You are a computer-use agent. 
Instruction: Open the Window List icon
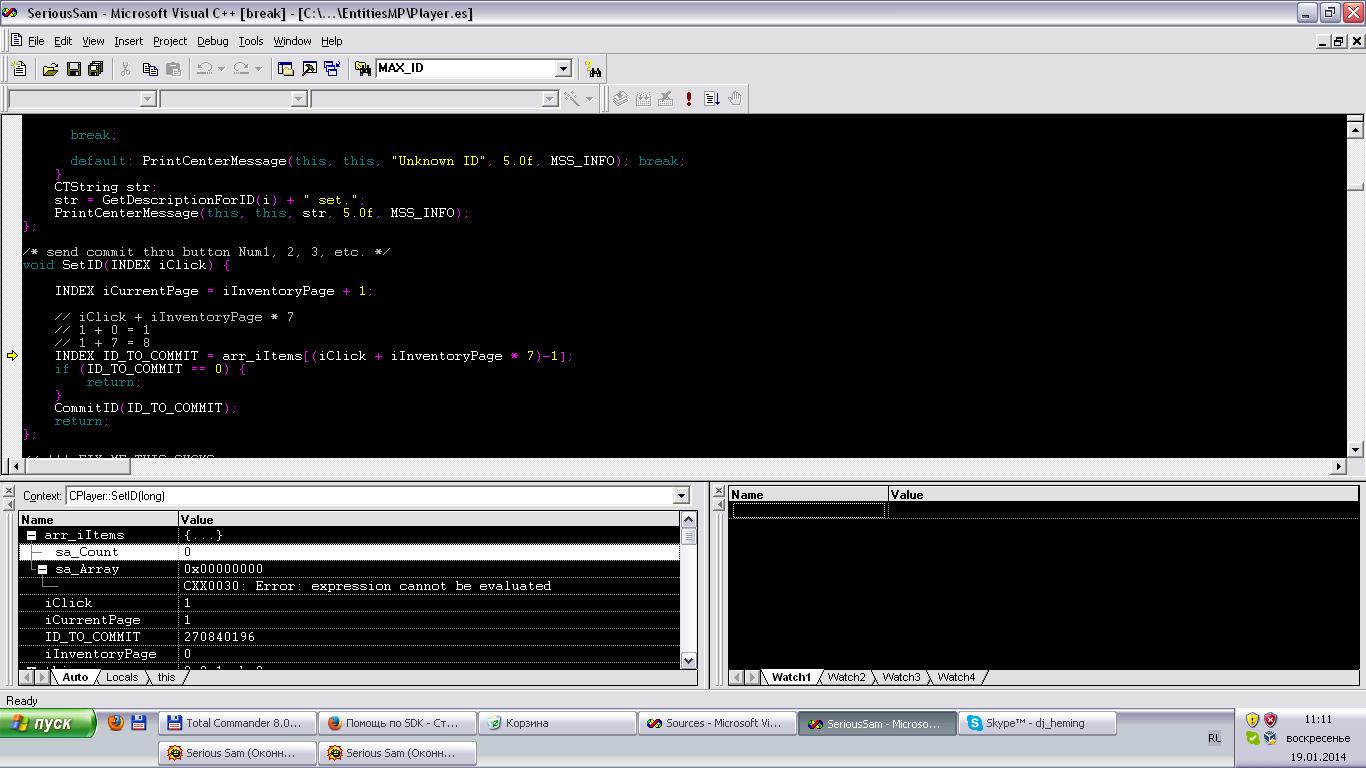(x=332, y=68)
